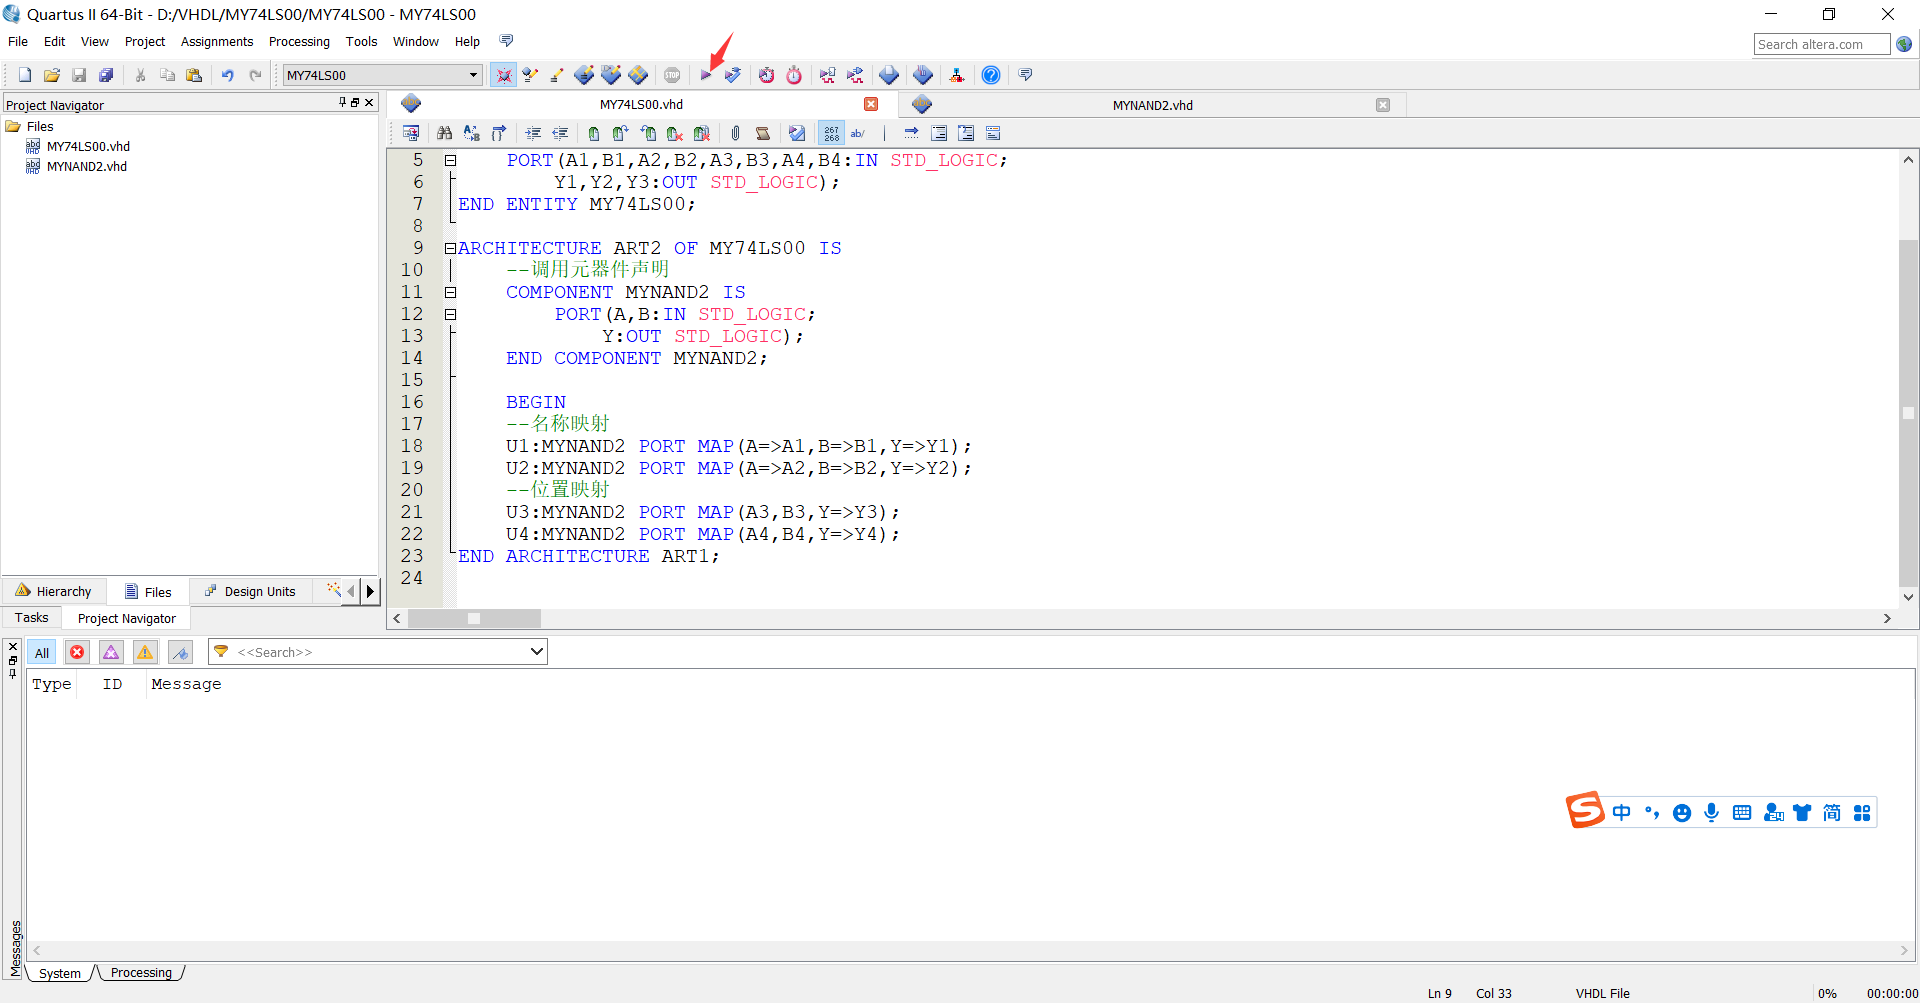
Task: Create a new file from the toolbar
Action: 25,75
